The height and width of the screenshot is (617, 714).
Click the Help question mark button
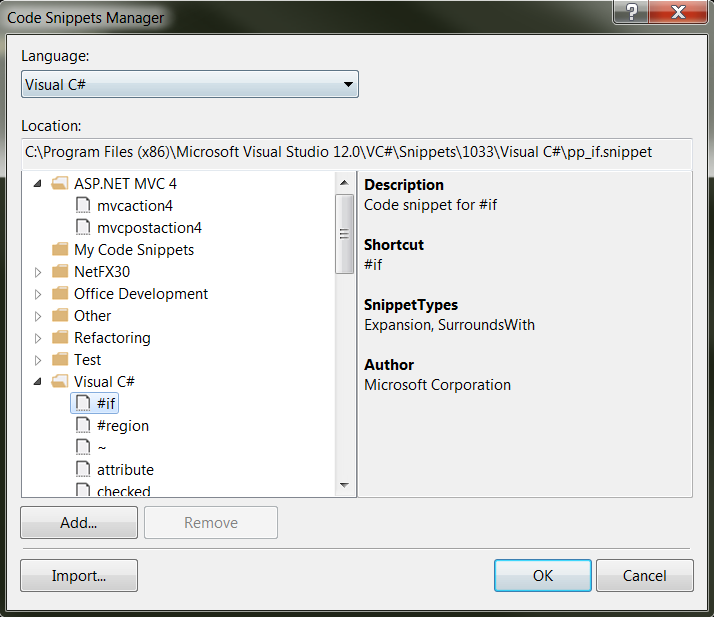pos(631,12)
